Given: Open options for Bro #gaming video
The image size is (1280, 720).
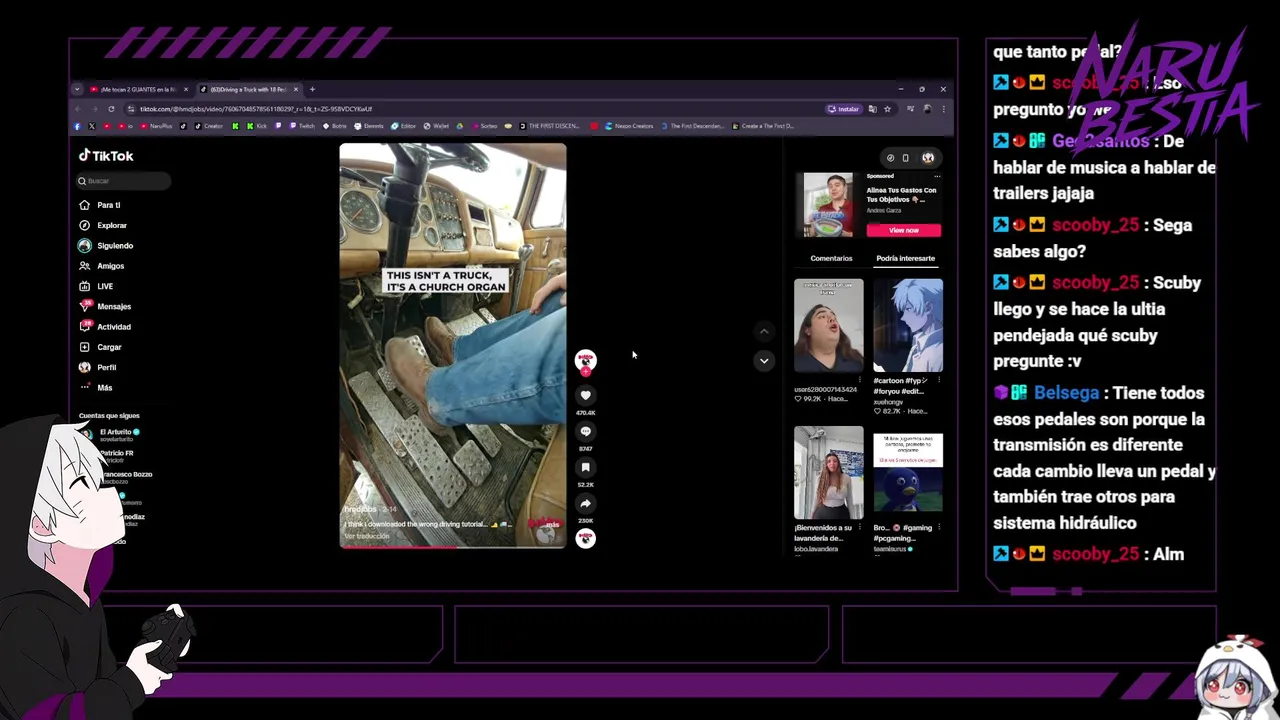Looking at the screenshot, I should pyautogui.click(x=938, y=528).
